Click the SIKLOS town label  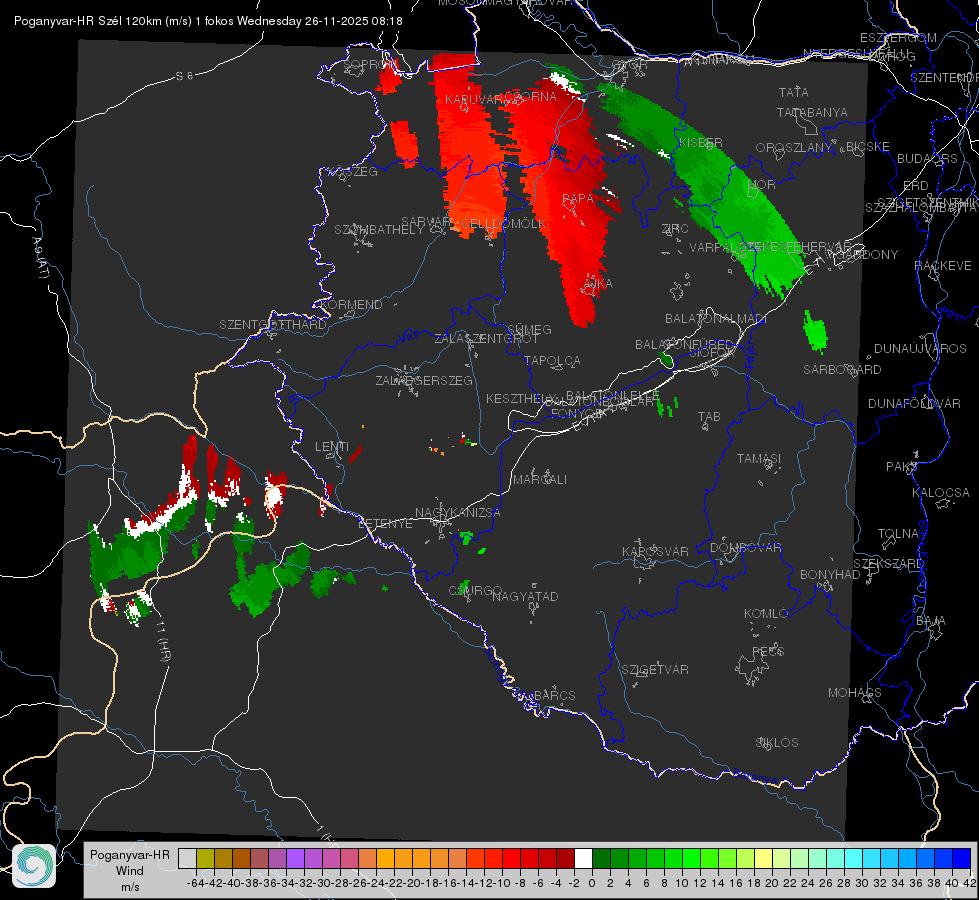pos(776,743)
